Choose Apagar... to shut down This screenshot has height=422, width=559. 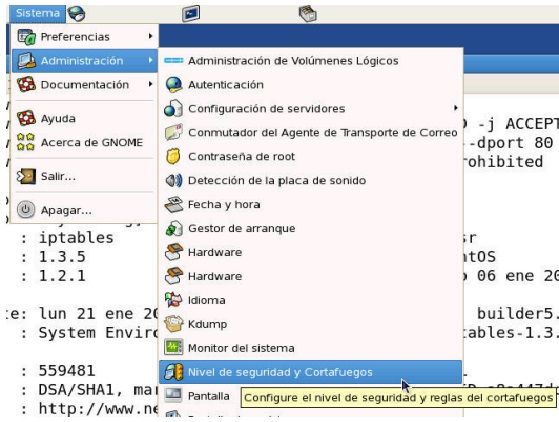click(x=85, y=210)
